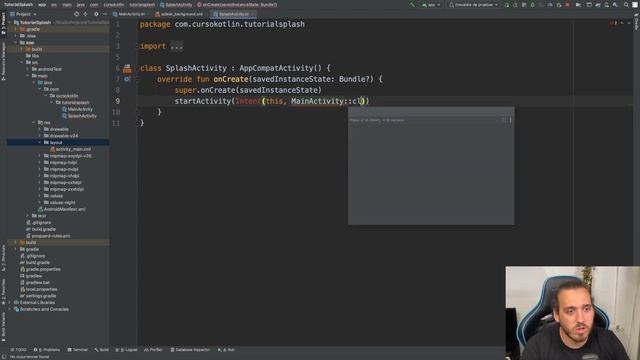This screenshot has width=640, height=360.
Task: Open Search Everywhere magnifier icon
Action: coord(626,5)
